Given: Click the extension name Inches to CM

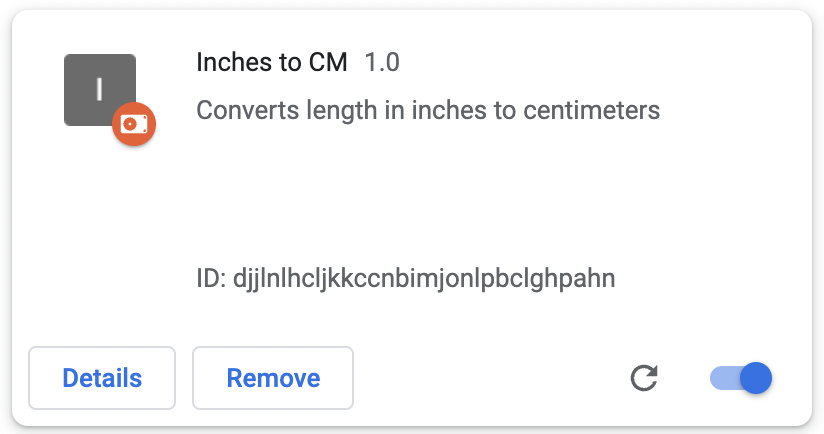Looking at the screenshot, I should (x=272, y=62).
